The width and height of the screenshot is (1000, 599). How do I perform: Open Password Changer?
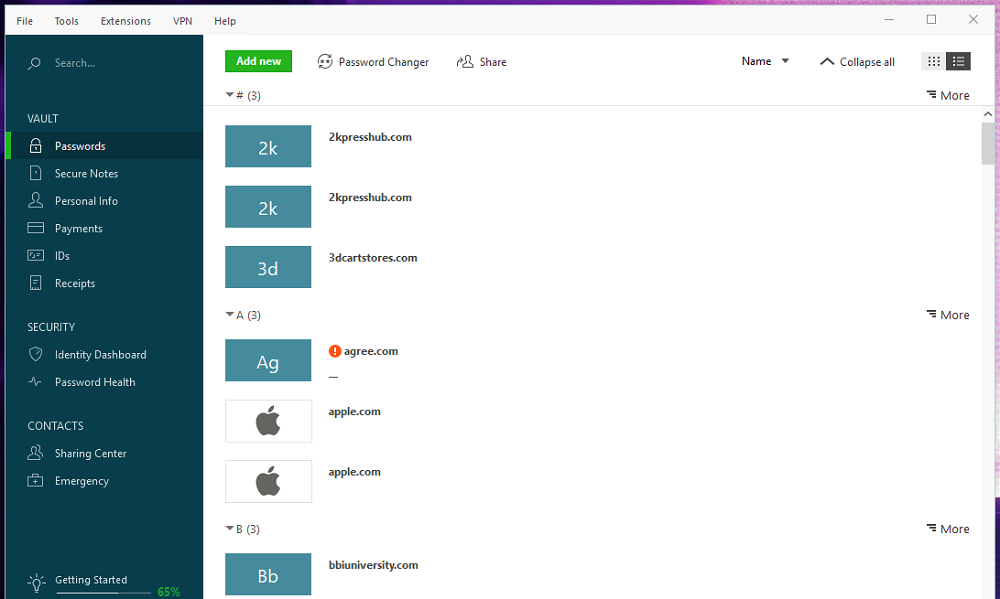pyautogui.click(x=373, y=62)
